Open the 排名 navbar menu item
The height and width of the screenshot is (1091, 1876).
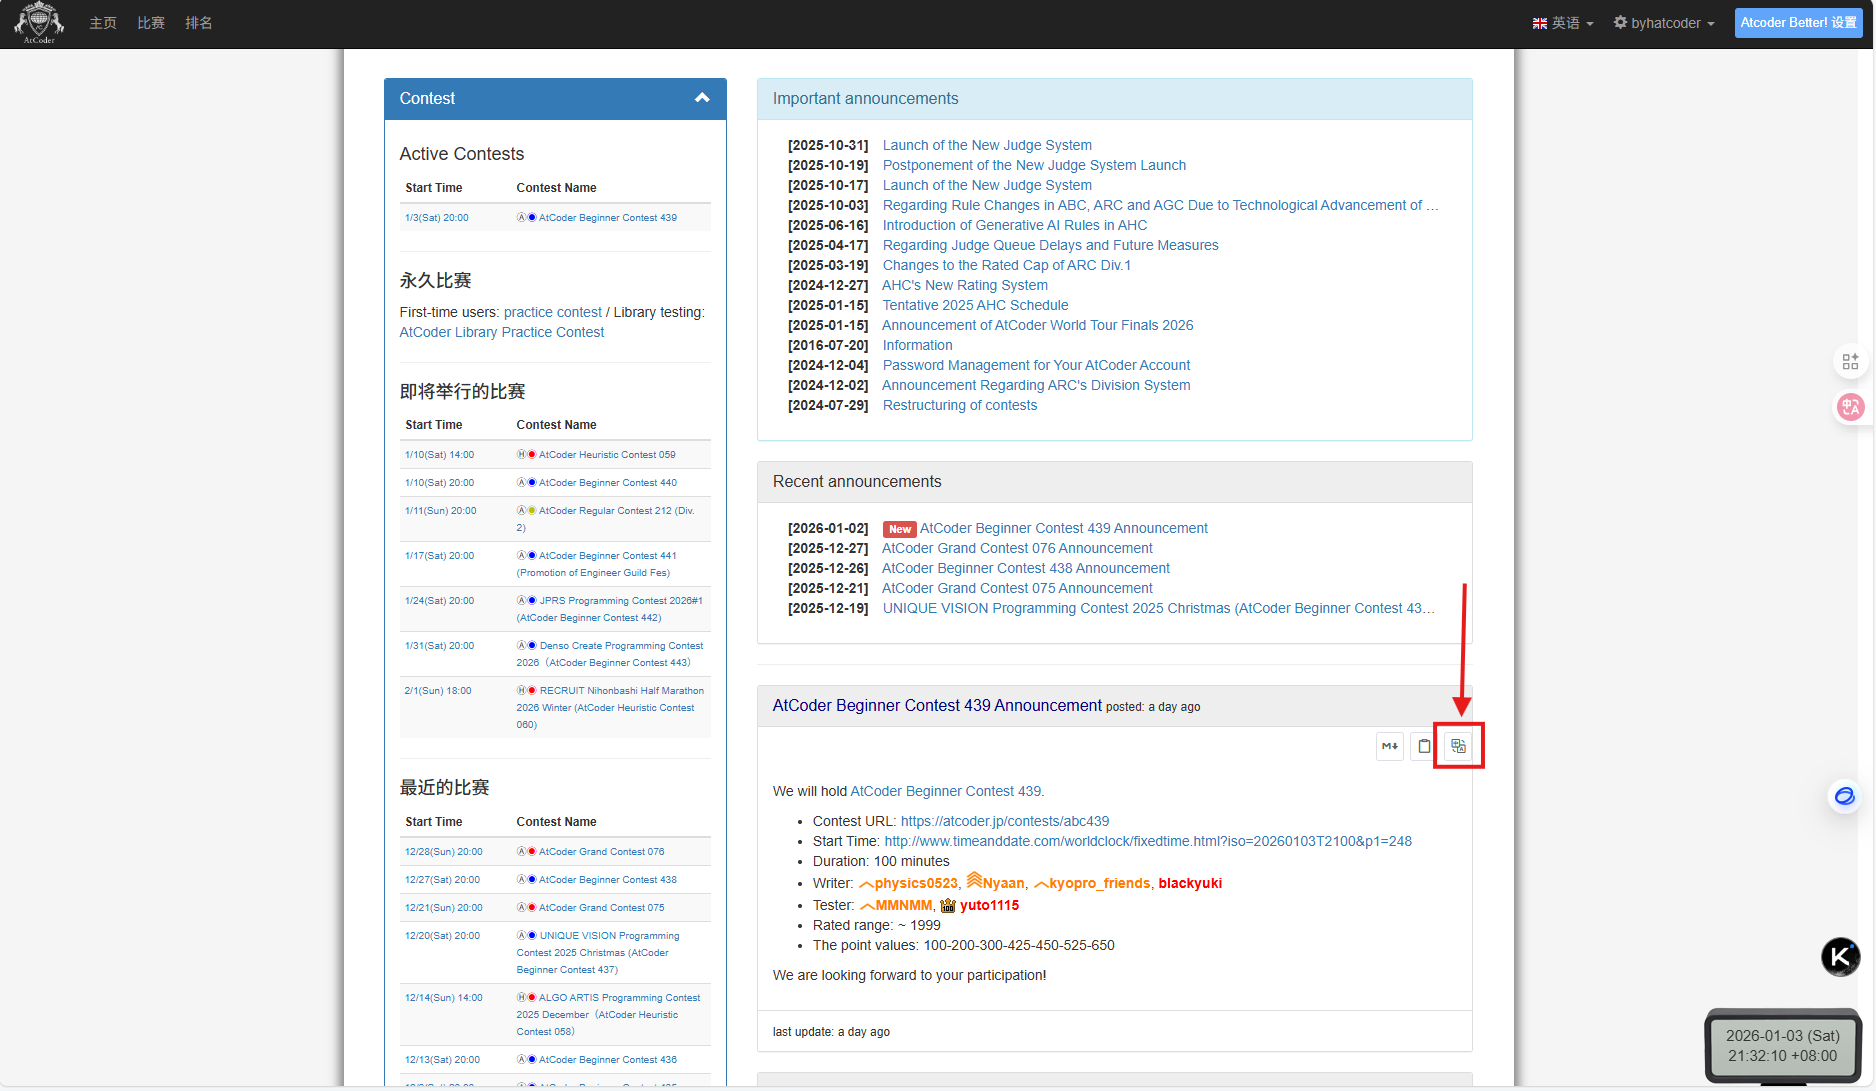199,23
